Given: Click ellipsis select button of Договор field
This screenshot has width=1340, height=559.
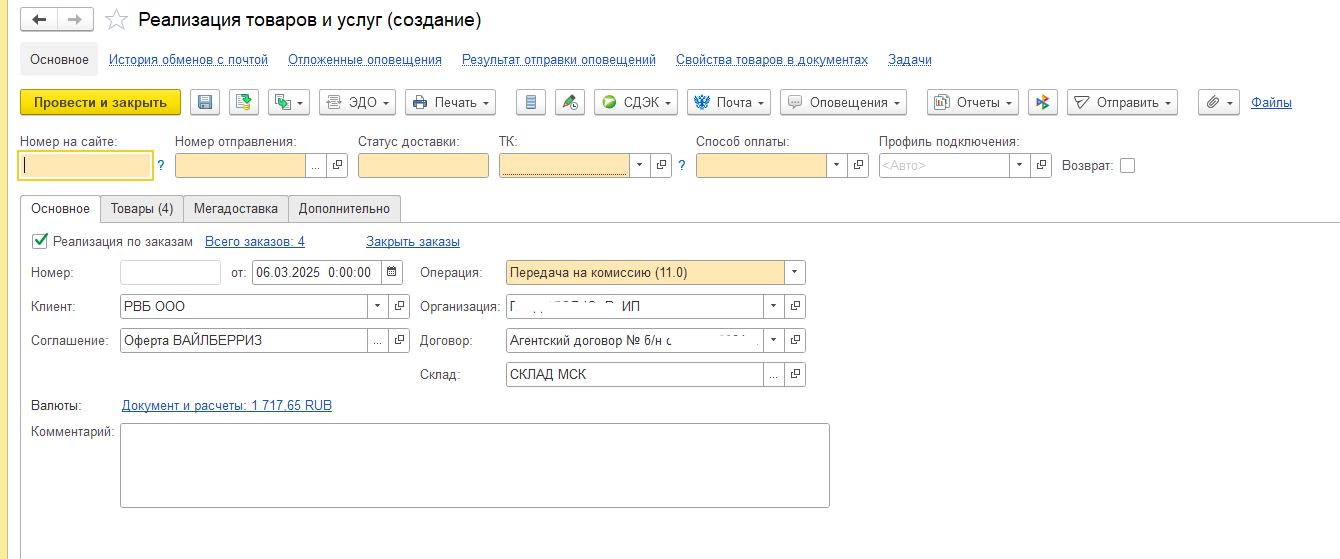Looking at the screenshot, I should pos(774,340).
